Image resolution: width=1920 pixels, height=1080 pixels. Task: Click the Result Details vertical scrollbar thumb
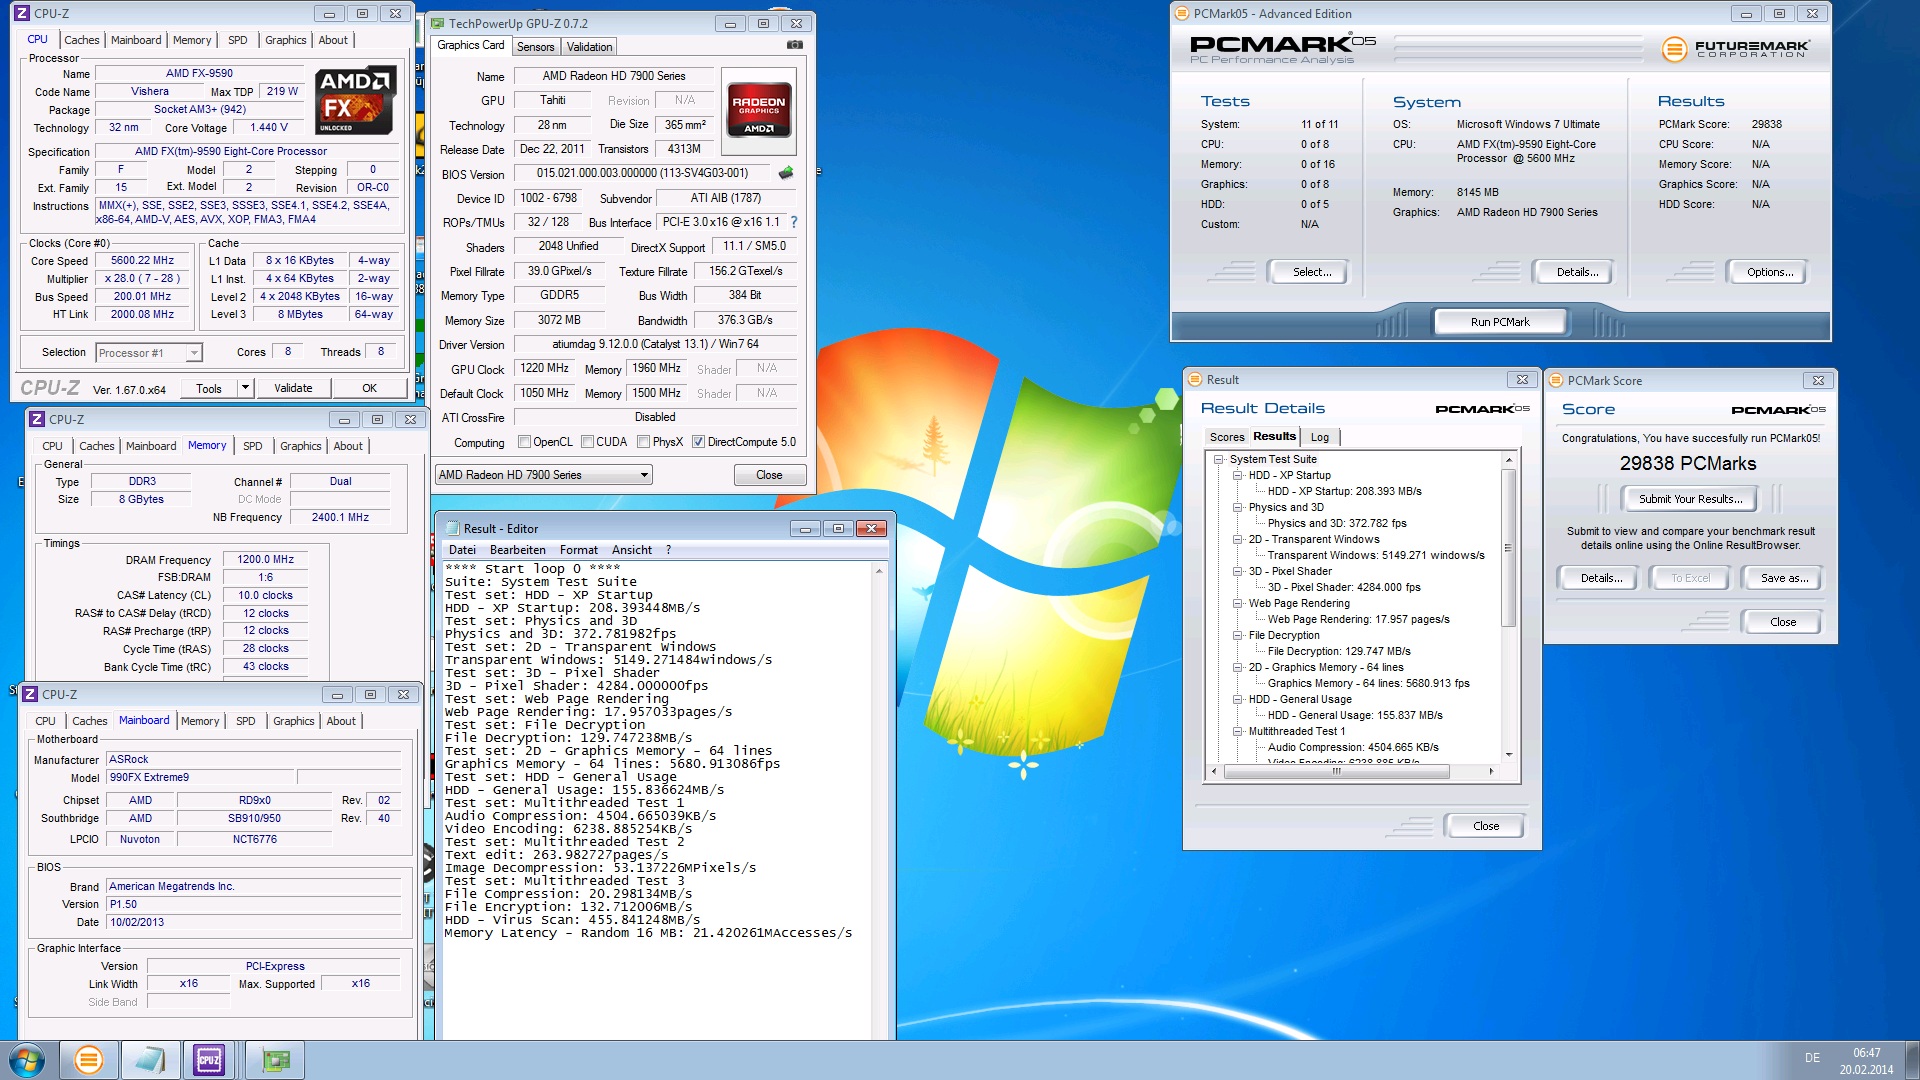[1508, 548]
